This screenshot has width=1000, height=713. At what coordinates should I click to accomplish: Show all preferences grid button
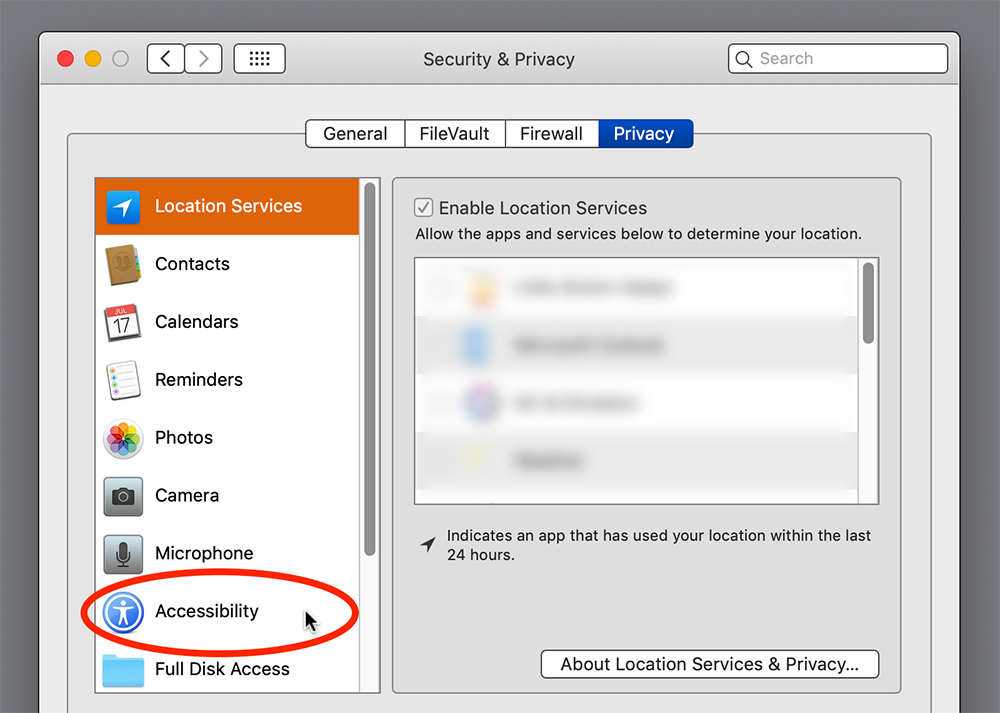(x=259, y=59)
